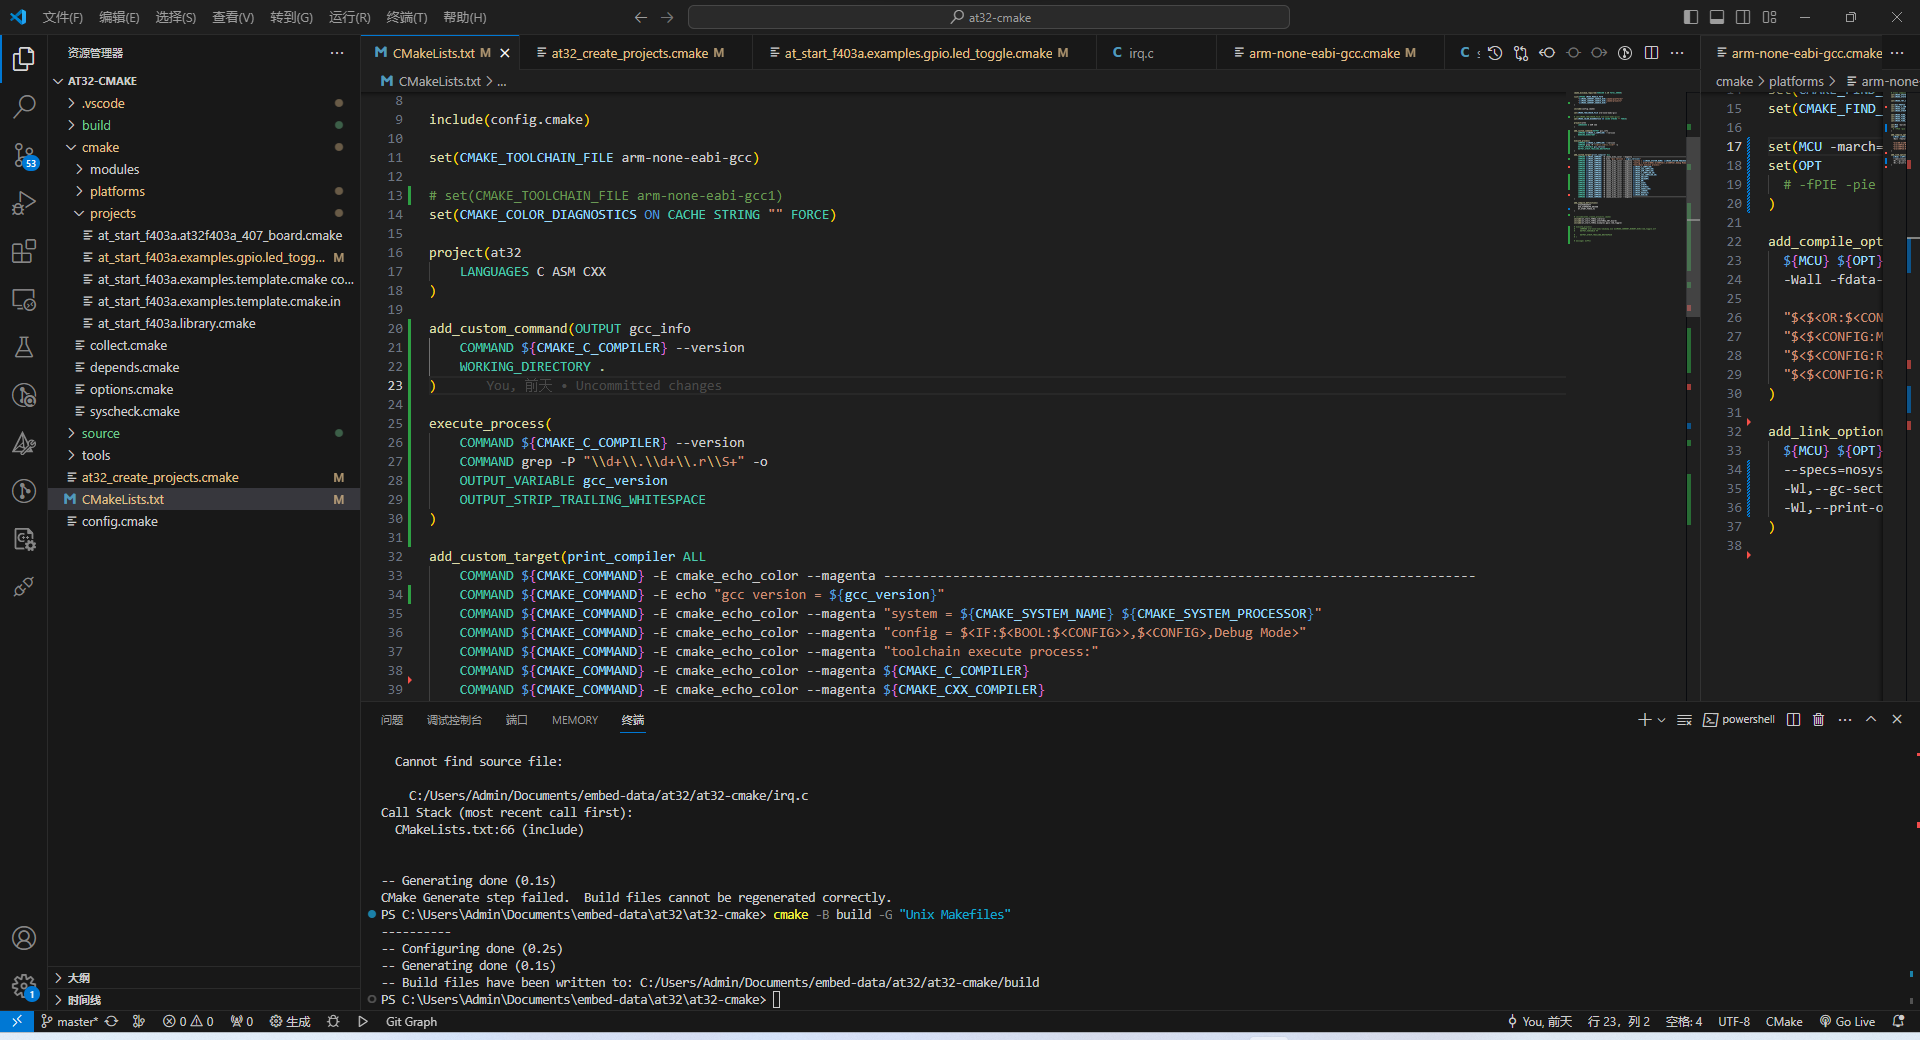Expand the platforms folder
The height and width of the screenshot is (1040, 1920).
(x=204, y=191)
